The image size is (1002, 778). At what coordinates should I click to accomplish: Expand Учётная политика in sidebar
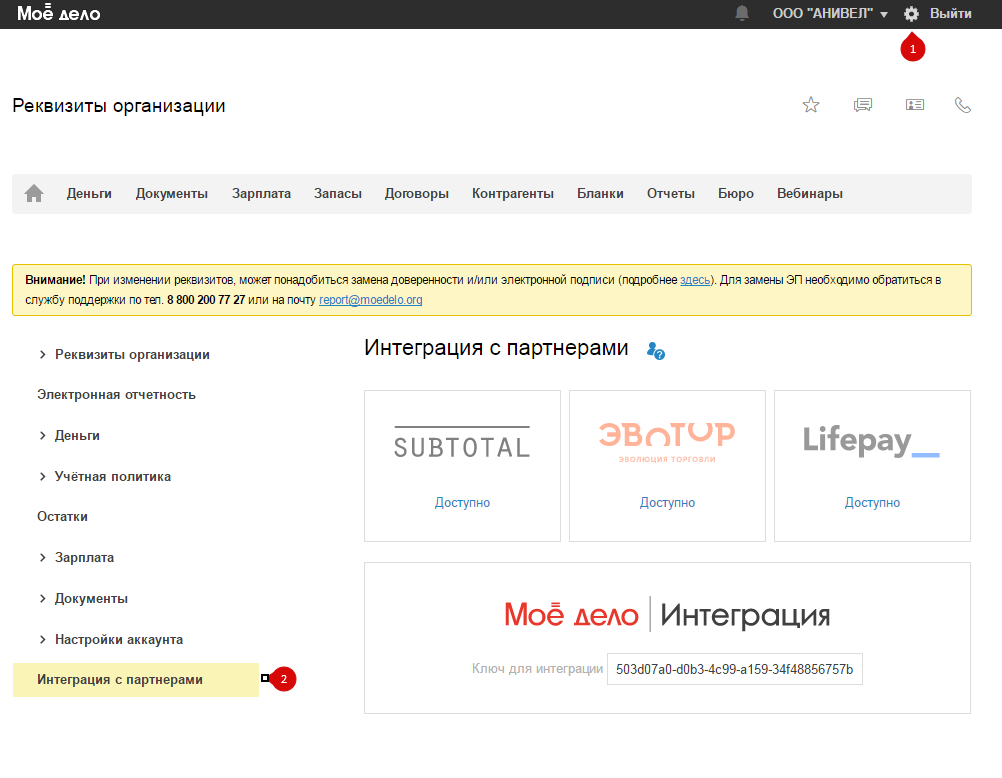(105, 476)
